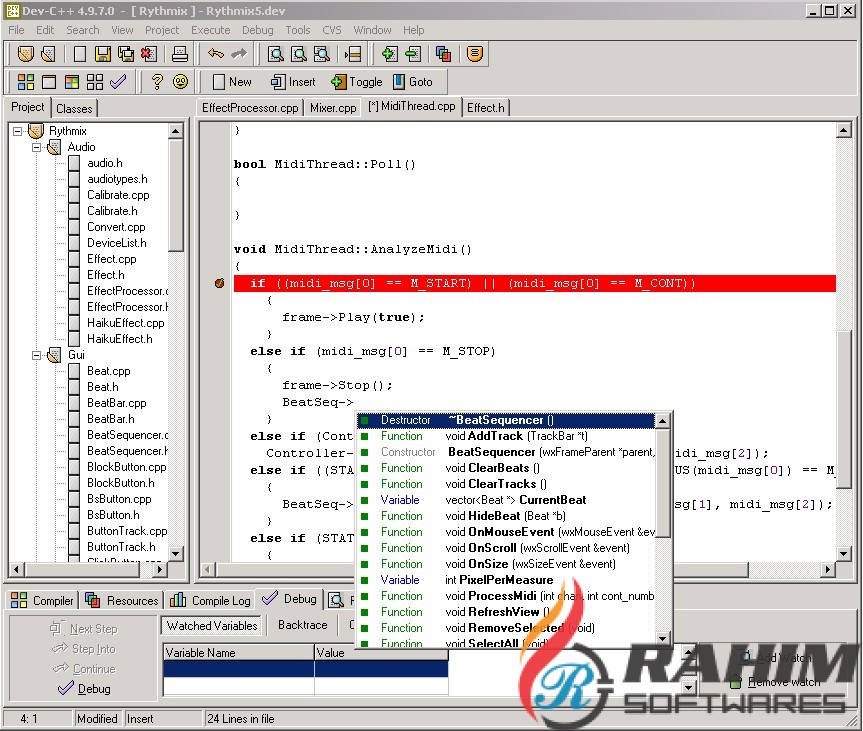Collapse the Rythmix project root node

click(18, 131)
